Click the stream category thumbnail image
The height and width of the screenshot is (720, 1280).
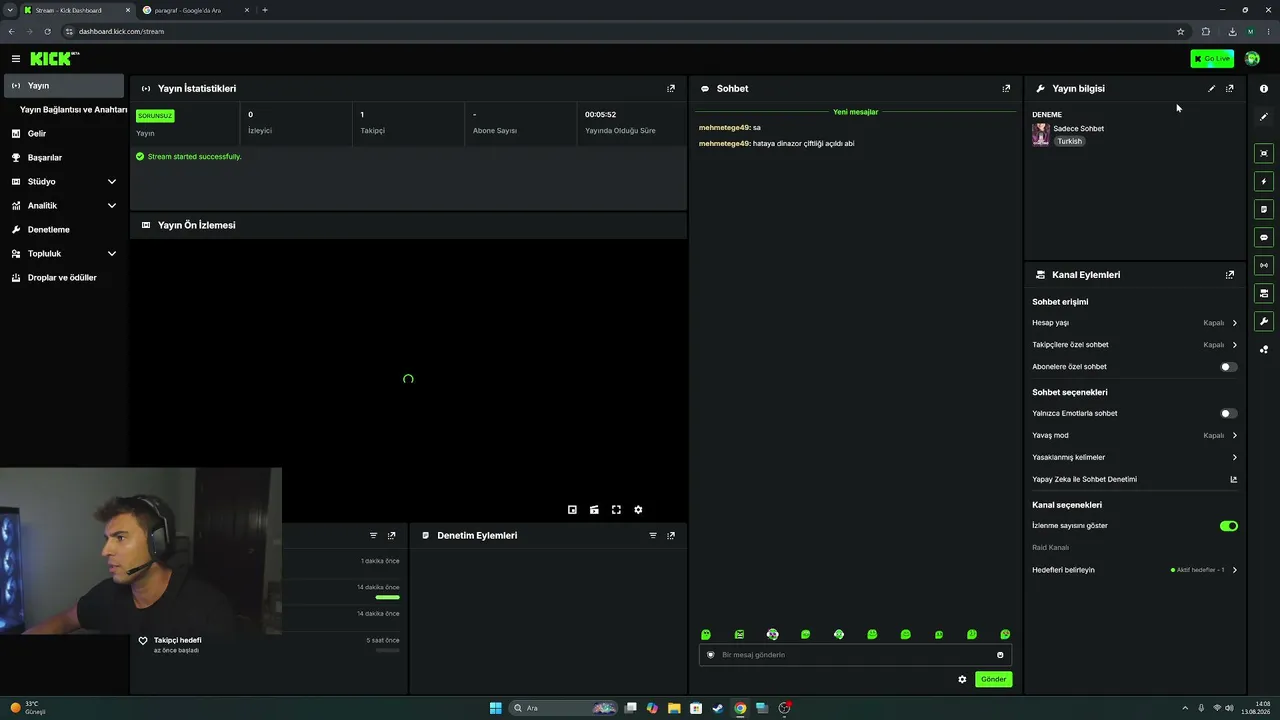tap(1041, 134)
